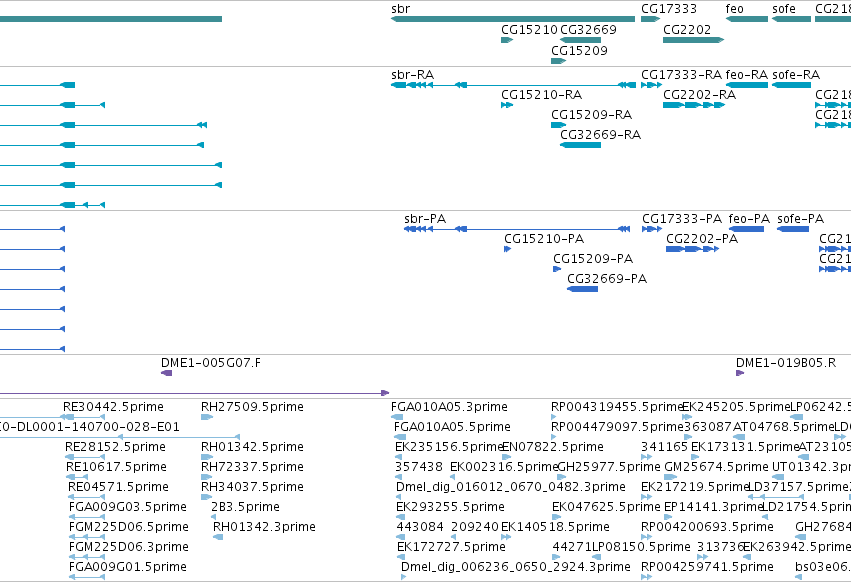Select the sofe gene feature
This screenshot has width=851, height=582.
(x=791, y=19)
